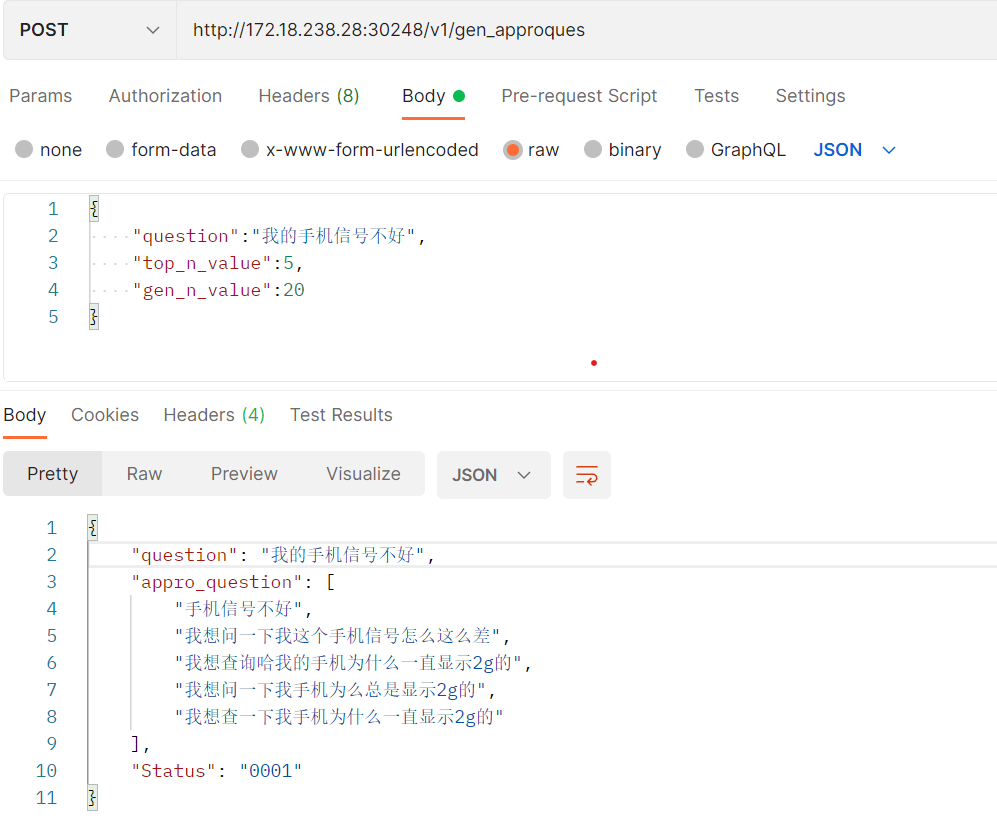The width and height of the screenshot is (997, 837).
Task: Open the response JSON format dropdown
Action: tap(493, 475)
